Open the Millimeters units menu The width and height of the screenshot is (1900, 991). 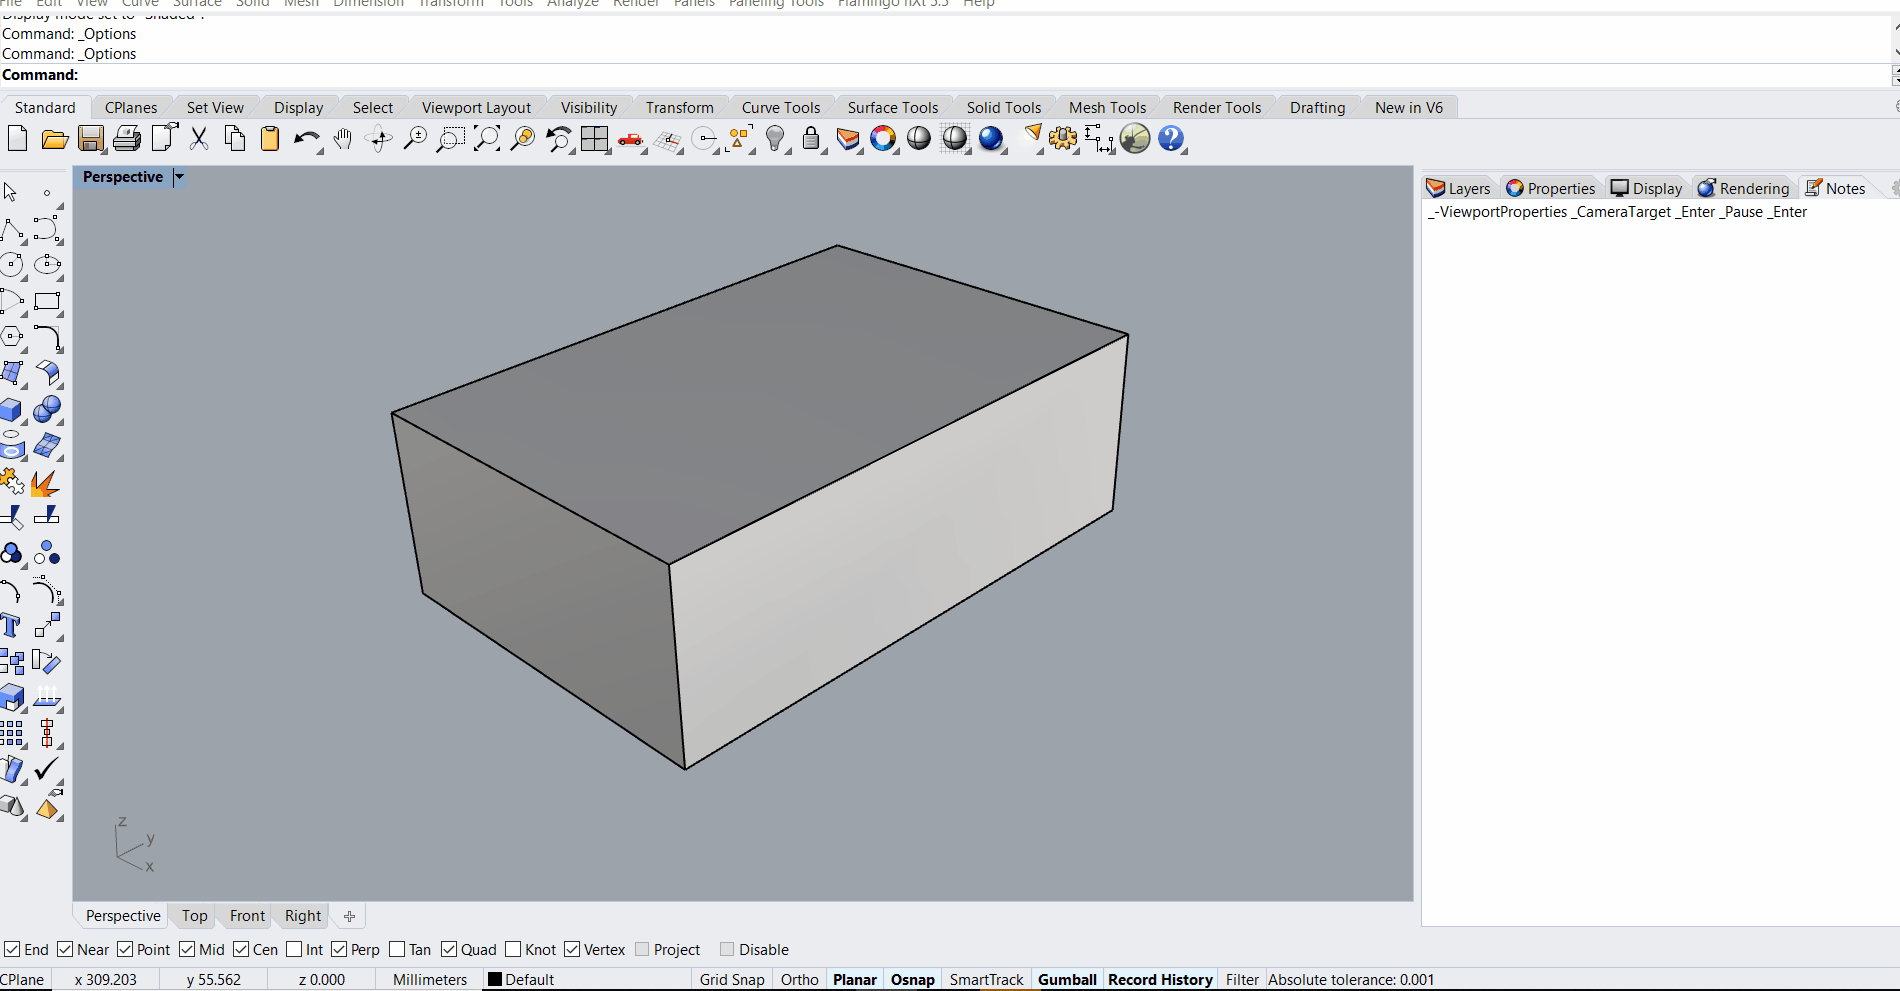tap(430, 980)
